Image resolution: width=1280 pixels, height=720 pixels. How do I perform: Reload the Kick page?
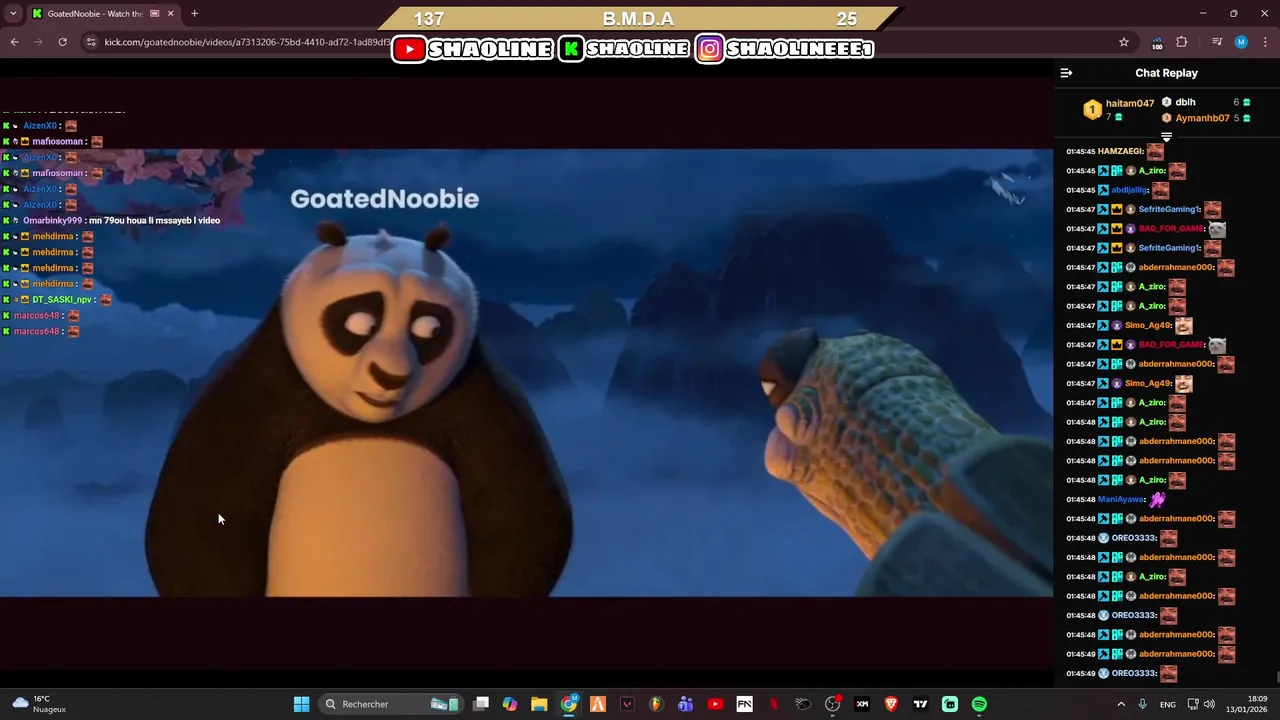(62, 42)
